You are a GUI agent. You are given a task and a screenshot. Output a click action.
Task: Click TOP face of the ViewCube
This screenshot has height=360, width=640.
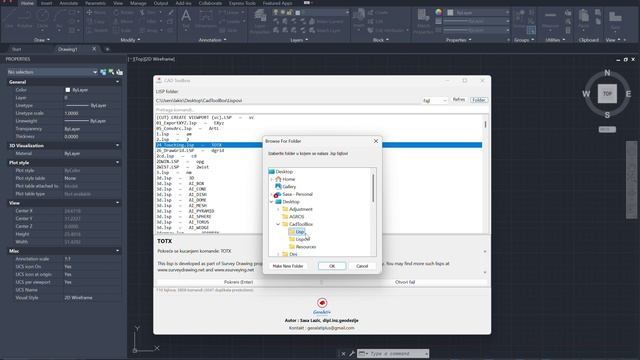(x=607, y=93)
